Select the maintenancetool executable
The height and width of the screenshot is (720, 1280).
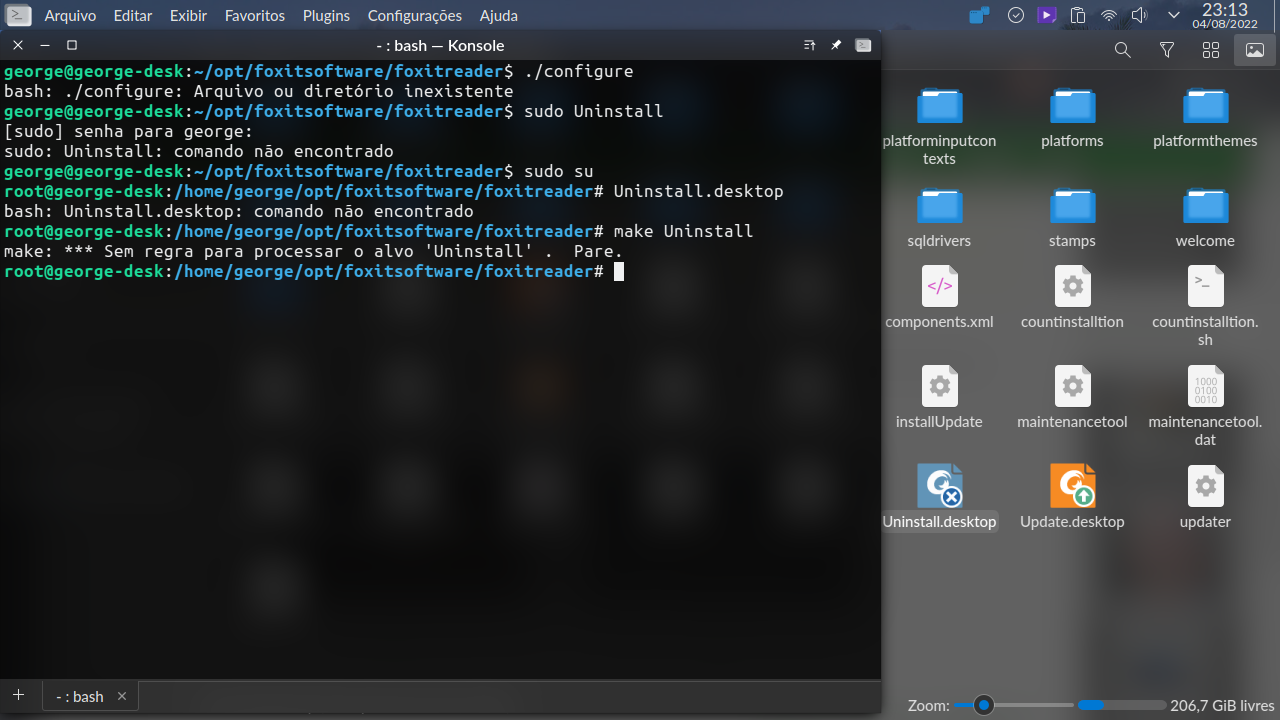[x=1072, y=398]
